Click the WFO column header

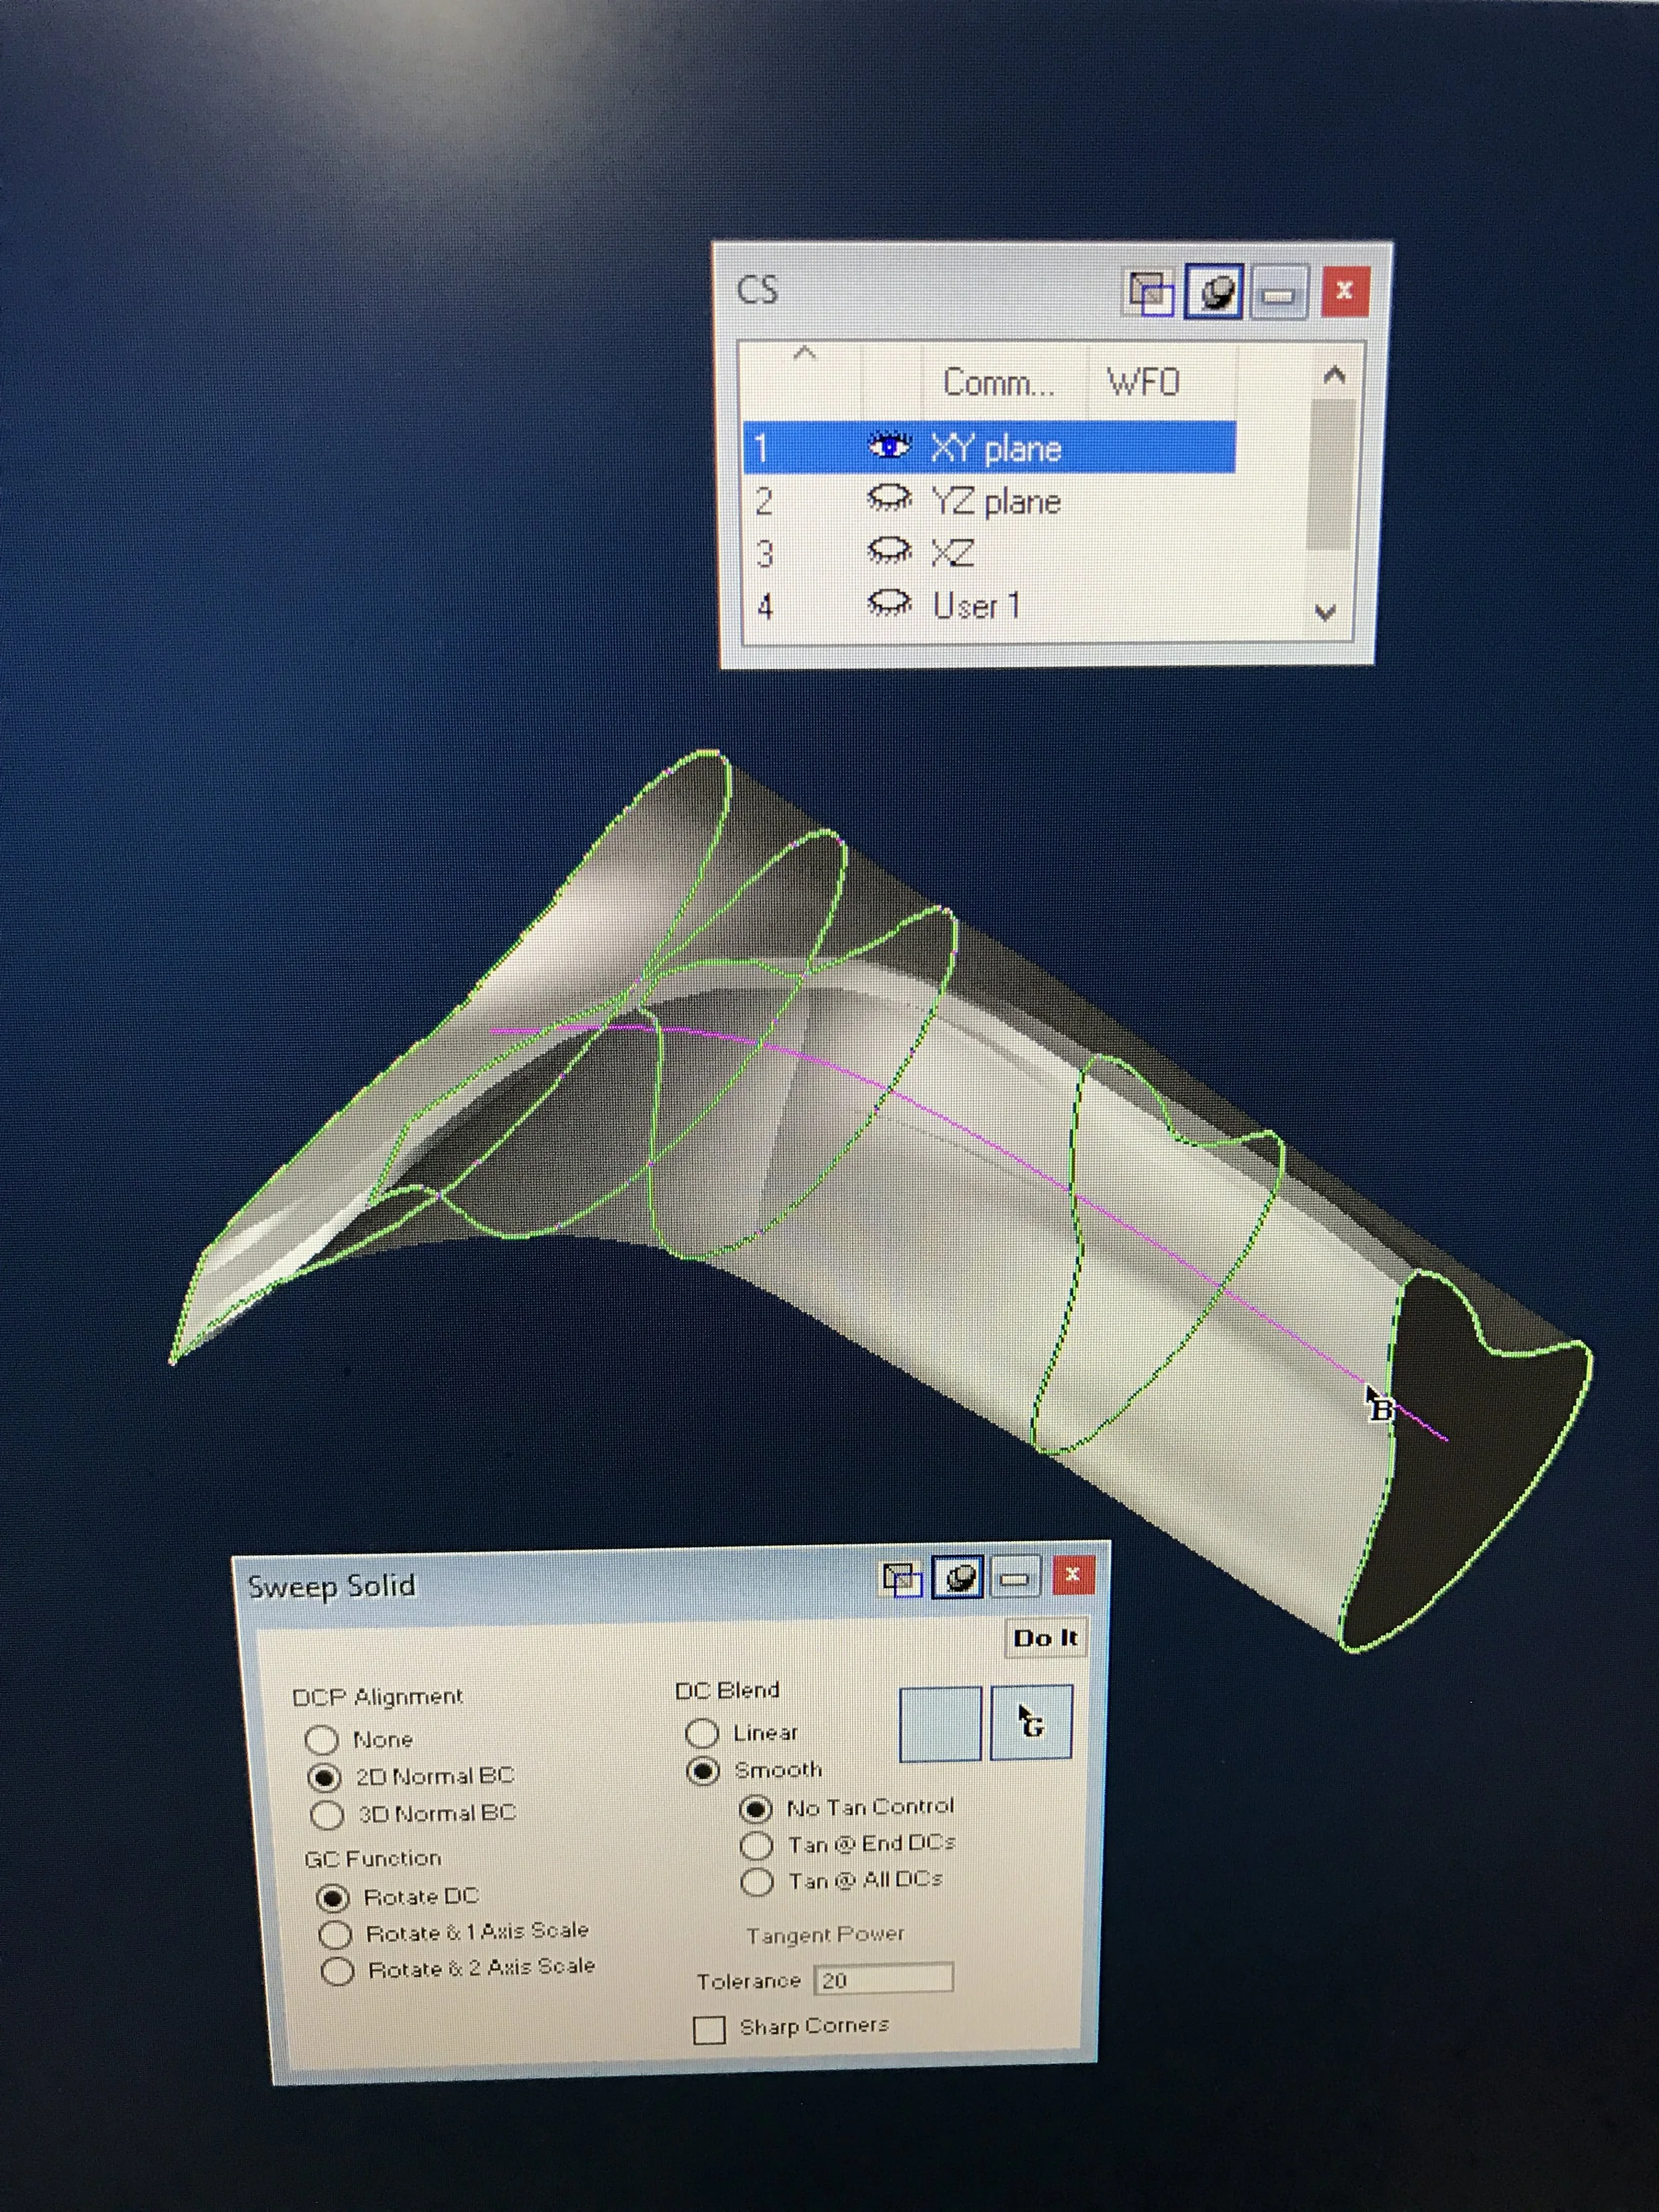(1143, 382)
